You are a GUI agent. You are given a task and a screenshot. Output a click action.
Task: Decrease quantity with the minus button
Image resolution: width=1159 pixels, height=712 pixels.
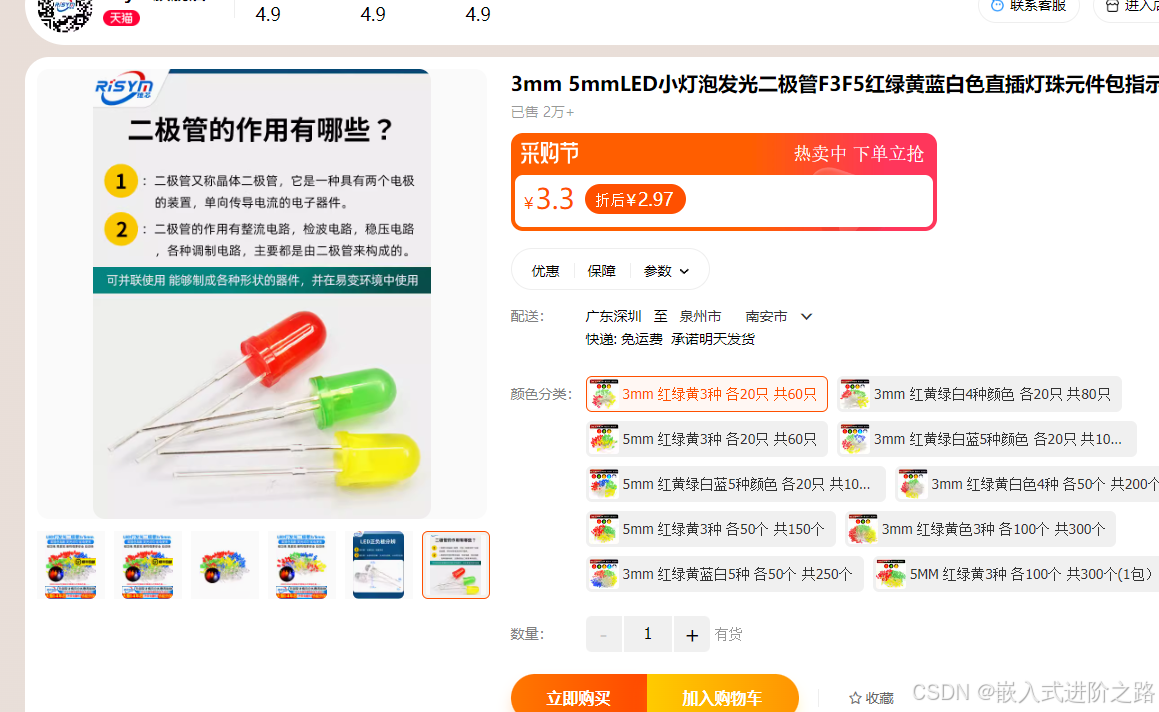[x=604, y=634]
